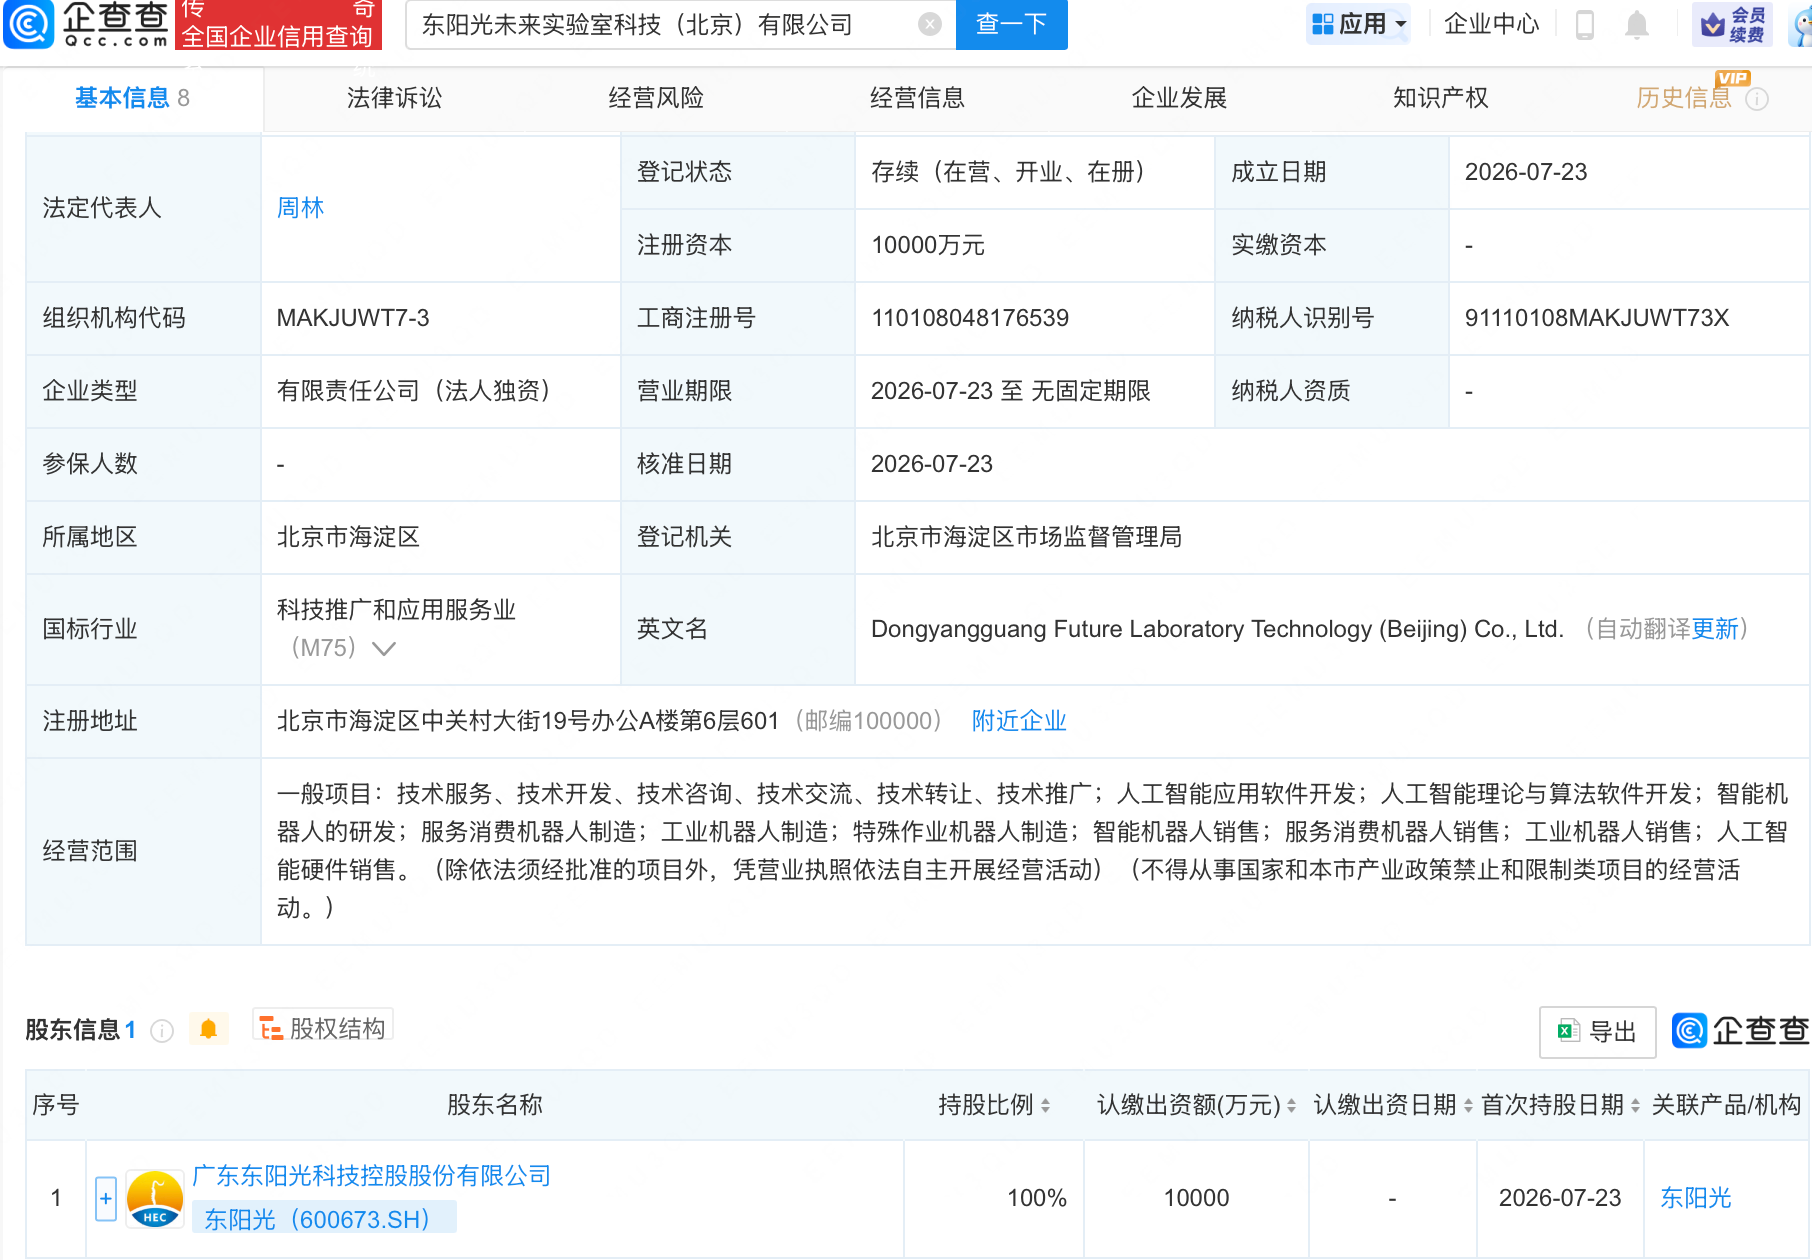
Task: Sort by 持股比例 column
Action: (x=1045, y=1105)
